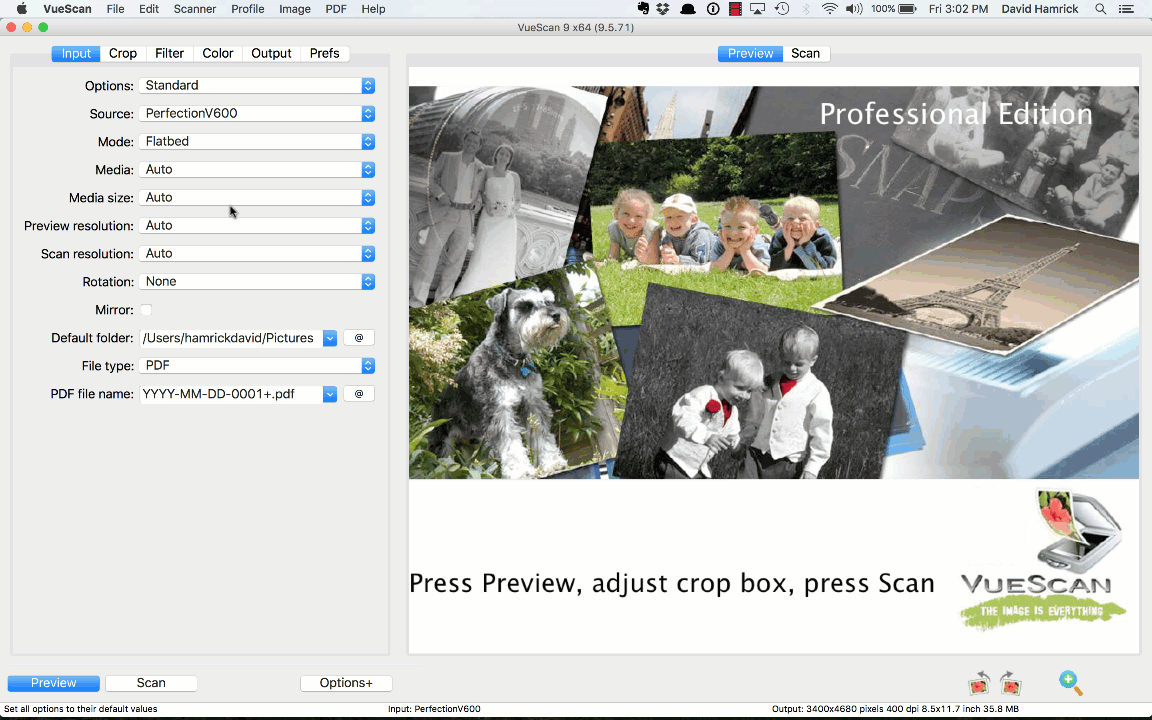Open the Scanner menu in the menu bar
Viewport: 1152px width, 720px height.
(194, 9)
